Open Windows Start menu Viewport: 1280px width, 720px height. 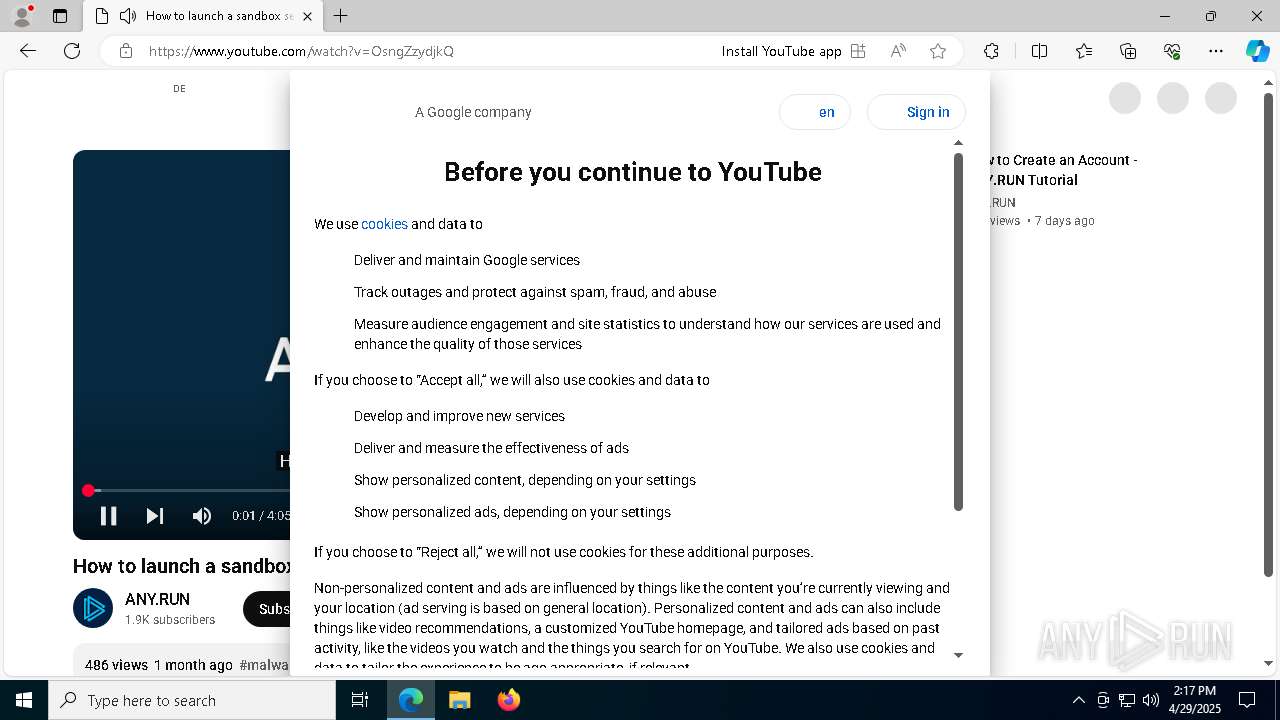point(24,700)
